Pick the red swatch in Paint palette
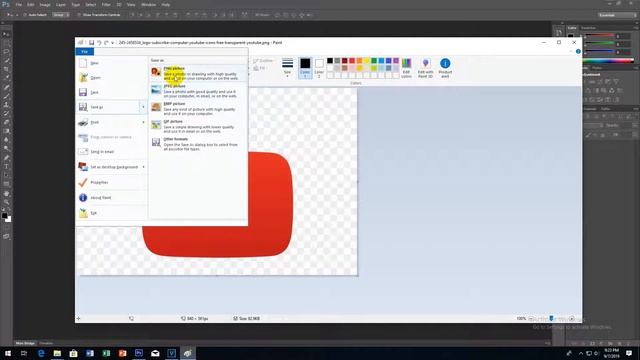Screen dimensions: 640x360 [352, 61]
